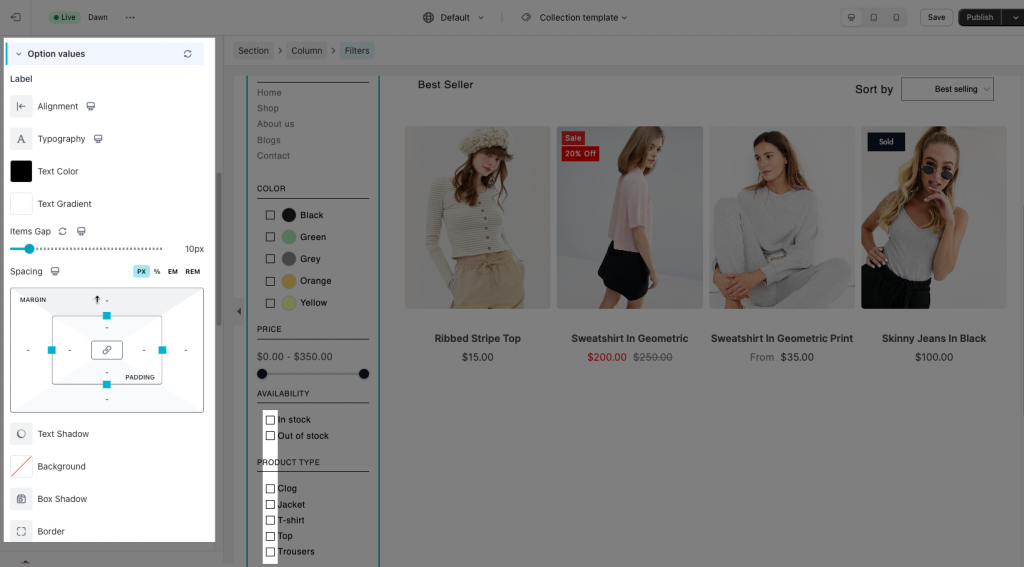Click the device icon next to Typography

pyautogui.click(x=98, y=139)
